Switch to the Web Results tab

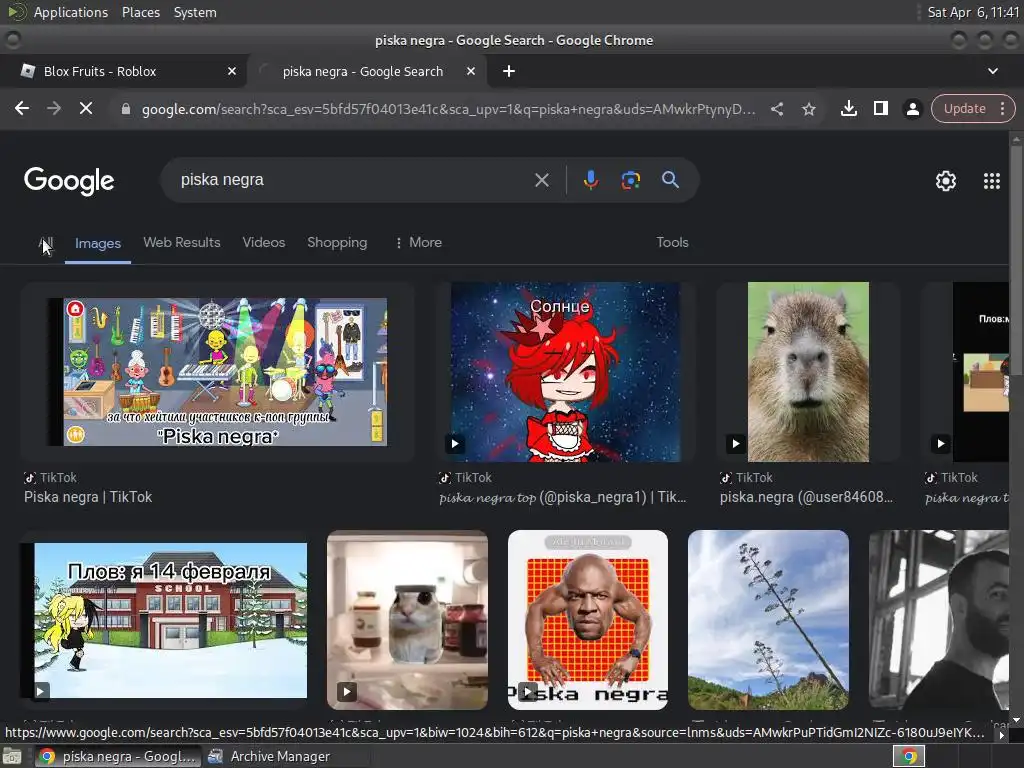point(182,242)
